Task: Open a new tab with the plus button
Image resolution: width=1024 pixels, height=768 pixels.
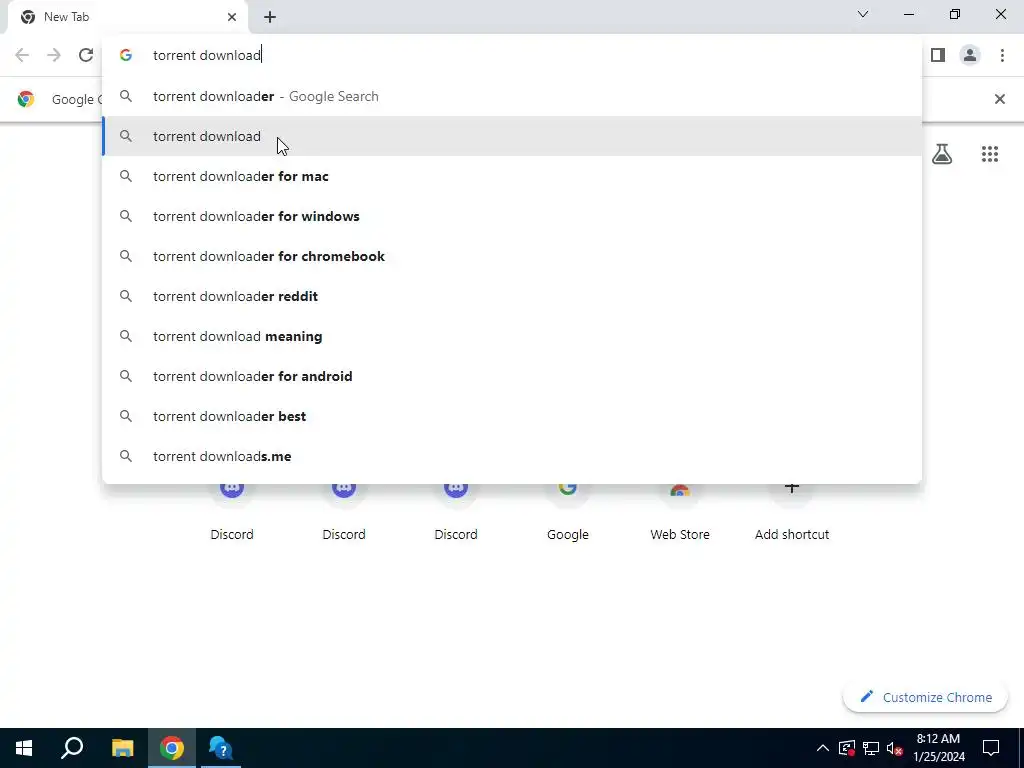Action: pyautogui.click(x=270, y=17)
